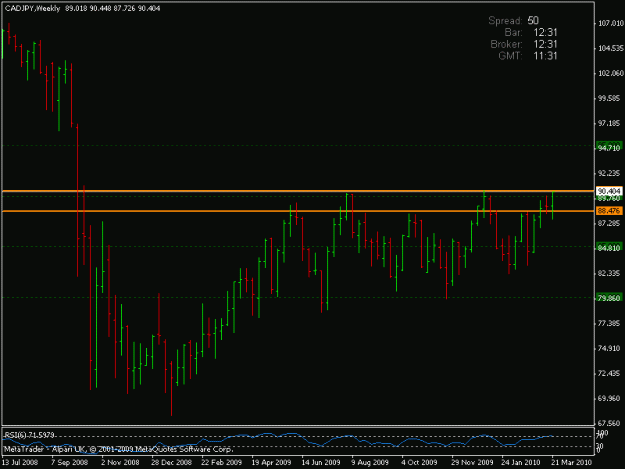
Task: Click the 21 Mar 2010 date label
Action: point(571,462)
